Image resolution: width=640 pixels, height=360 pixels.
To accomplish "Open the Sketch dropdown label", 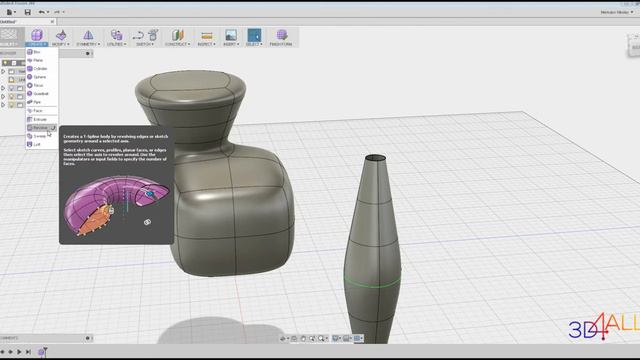I will pyautogui.click(x=145, y=44).
